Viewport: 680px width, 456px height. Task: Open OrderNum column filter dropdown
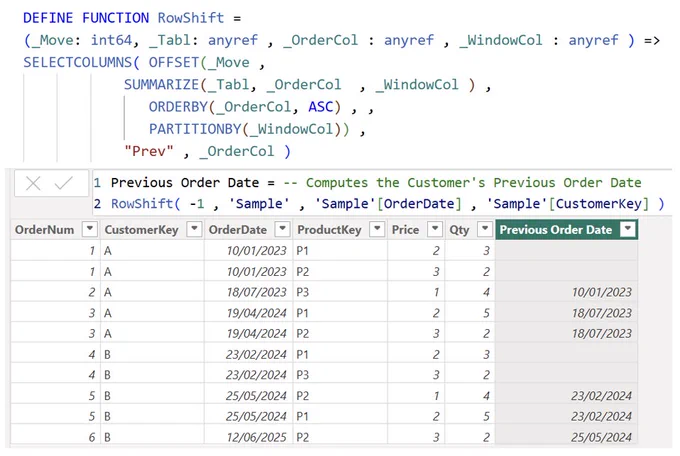coord(90,229)
